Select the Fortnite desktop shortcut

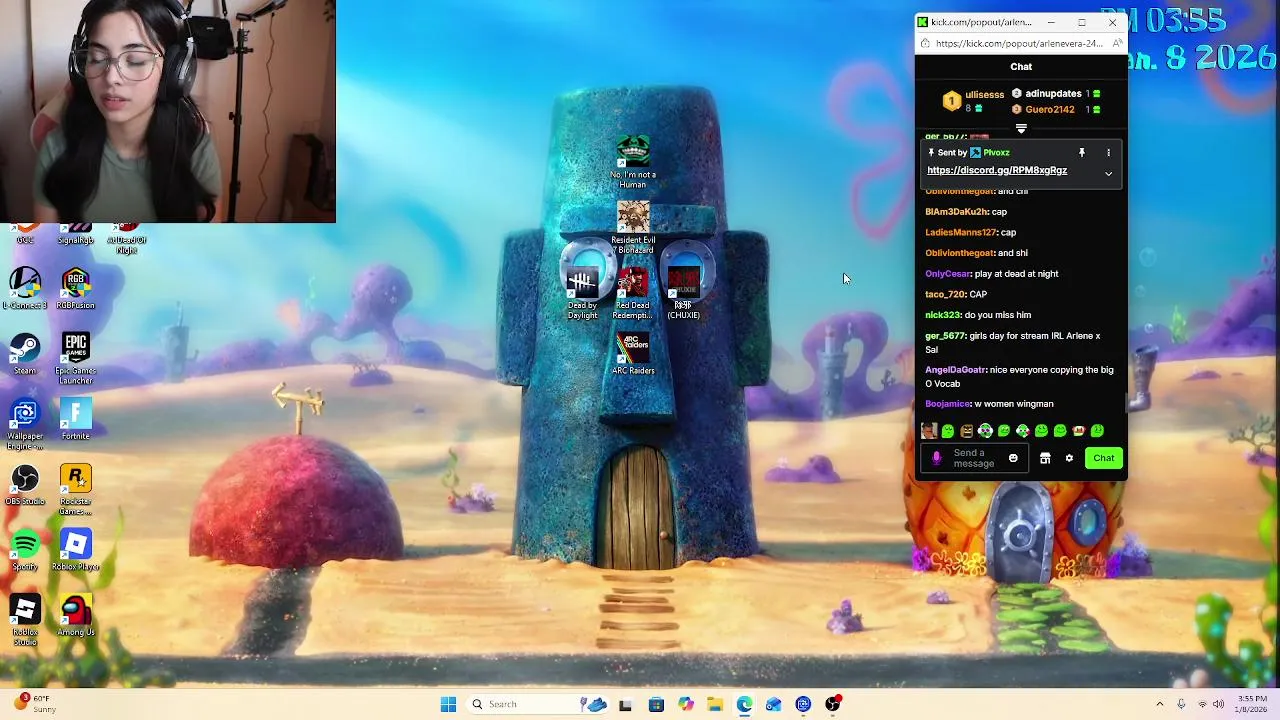[76, 419]
